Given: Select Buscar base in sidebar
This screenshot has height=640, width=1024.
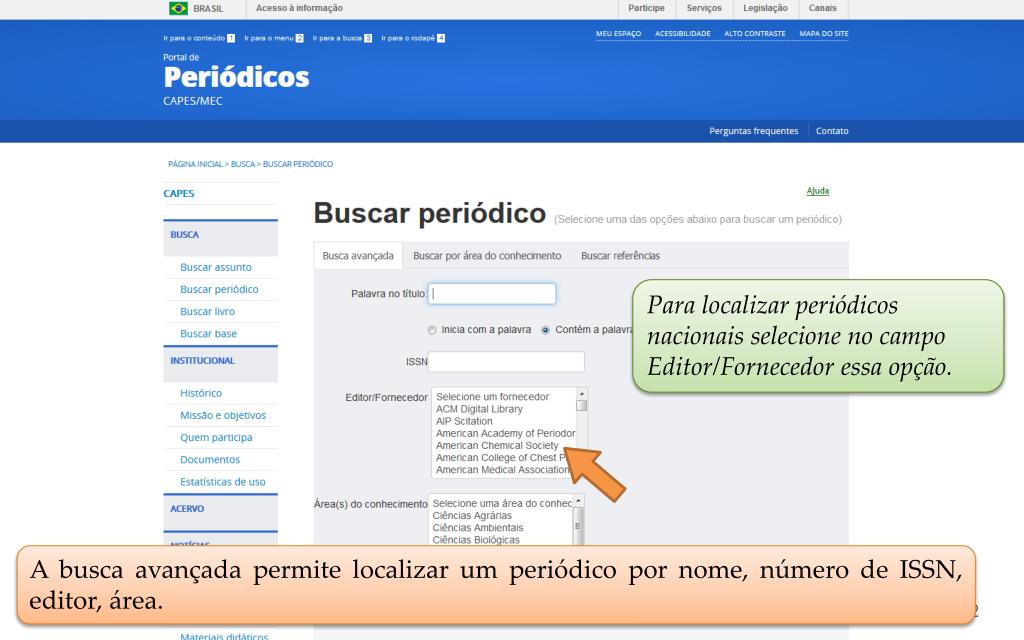Looking at the screenshot, I should pos(208,334).
